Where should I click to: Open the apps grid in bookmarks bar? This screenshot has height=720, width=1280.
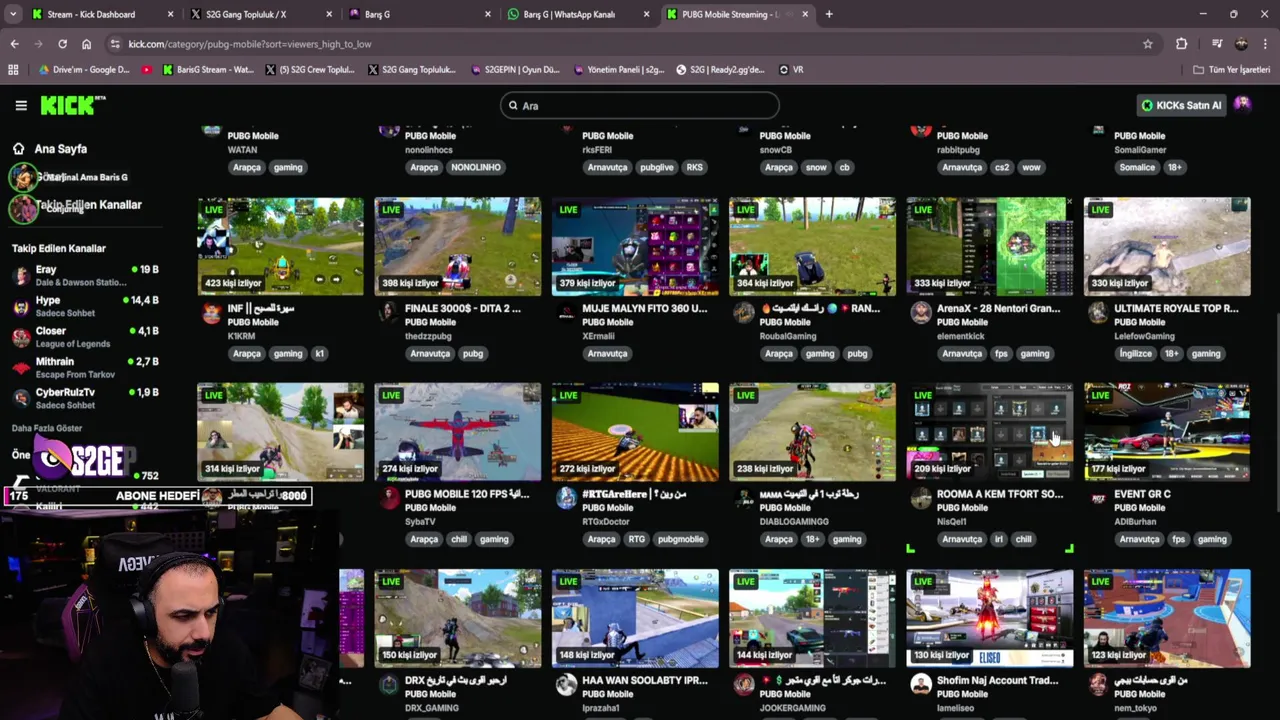tap(13, 70)
